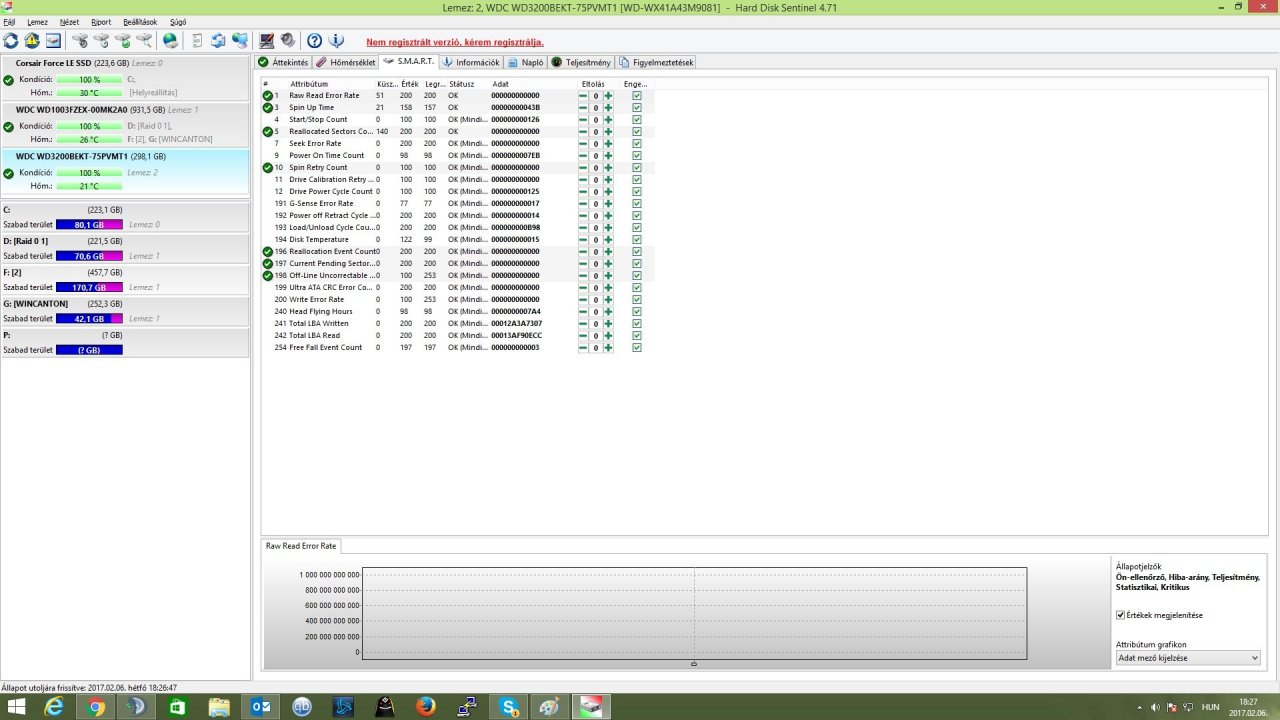Select the Raw Read Error Rate graph tab
The image size is (1280, 720).
point(301,546)
